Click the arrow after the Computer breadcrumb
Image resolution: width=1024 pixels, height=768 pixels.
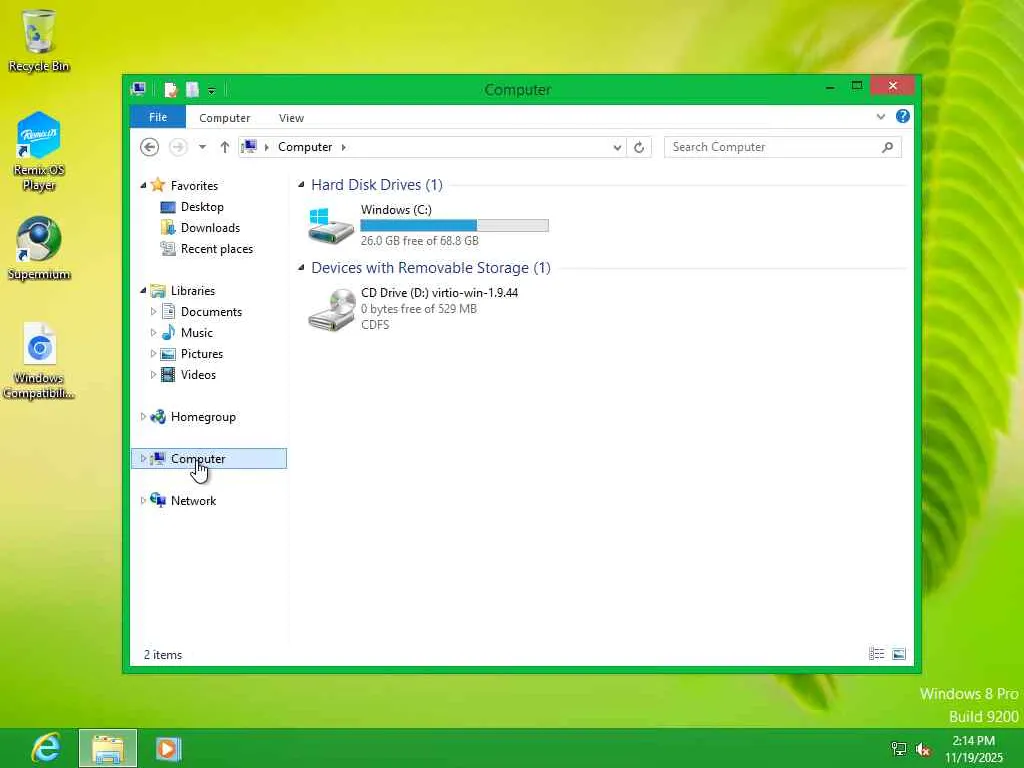(344, 148)
